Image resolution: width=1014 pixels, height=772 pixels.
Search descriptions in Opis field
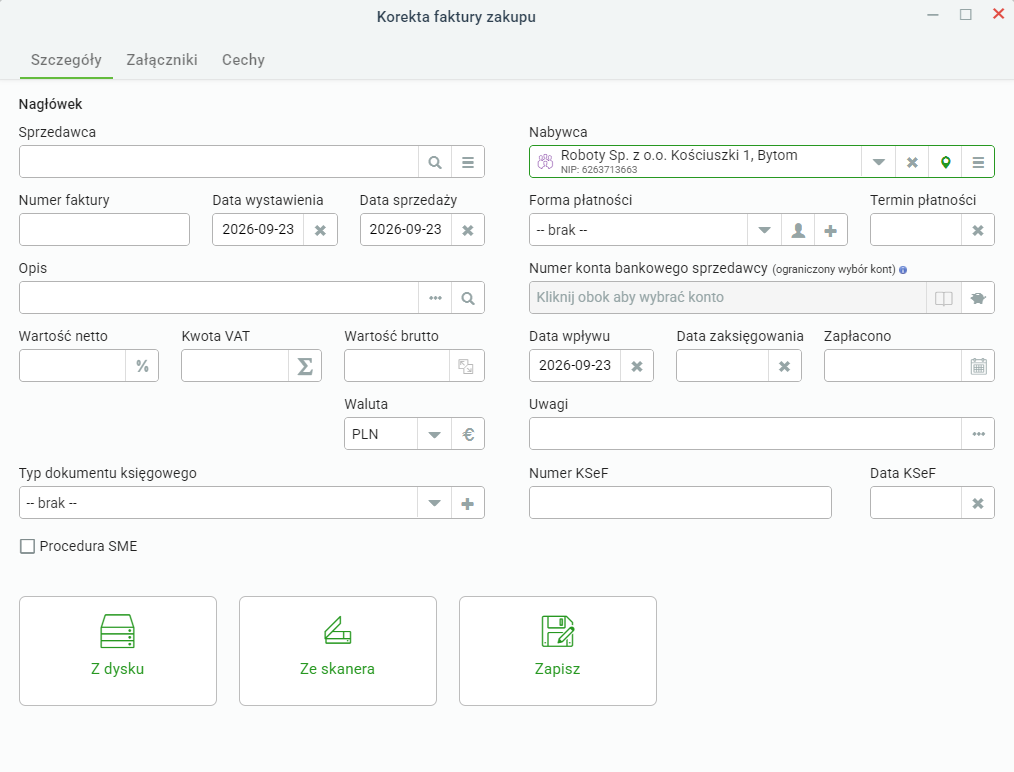(468, 298)
